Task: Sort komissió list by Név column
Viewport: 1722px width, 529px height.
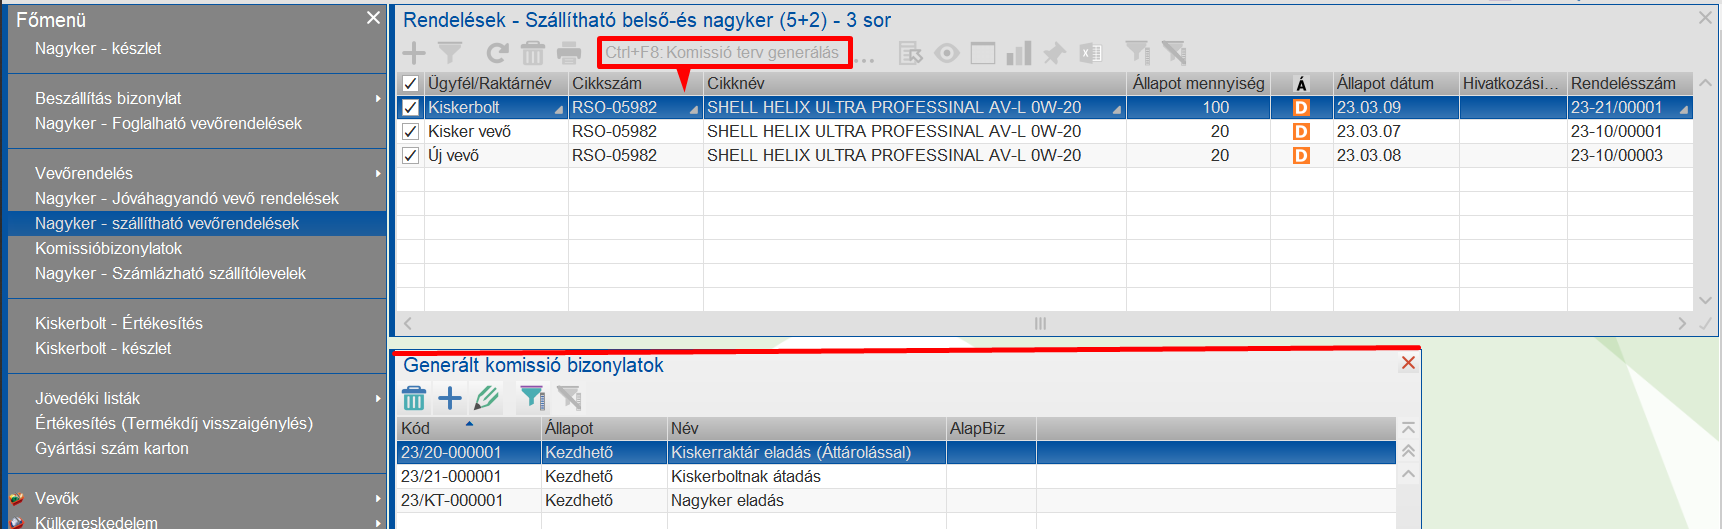Action: (806, 428)
